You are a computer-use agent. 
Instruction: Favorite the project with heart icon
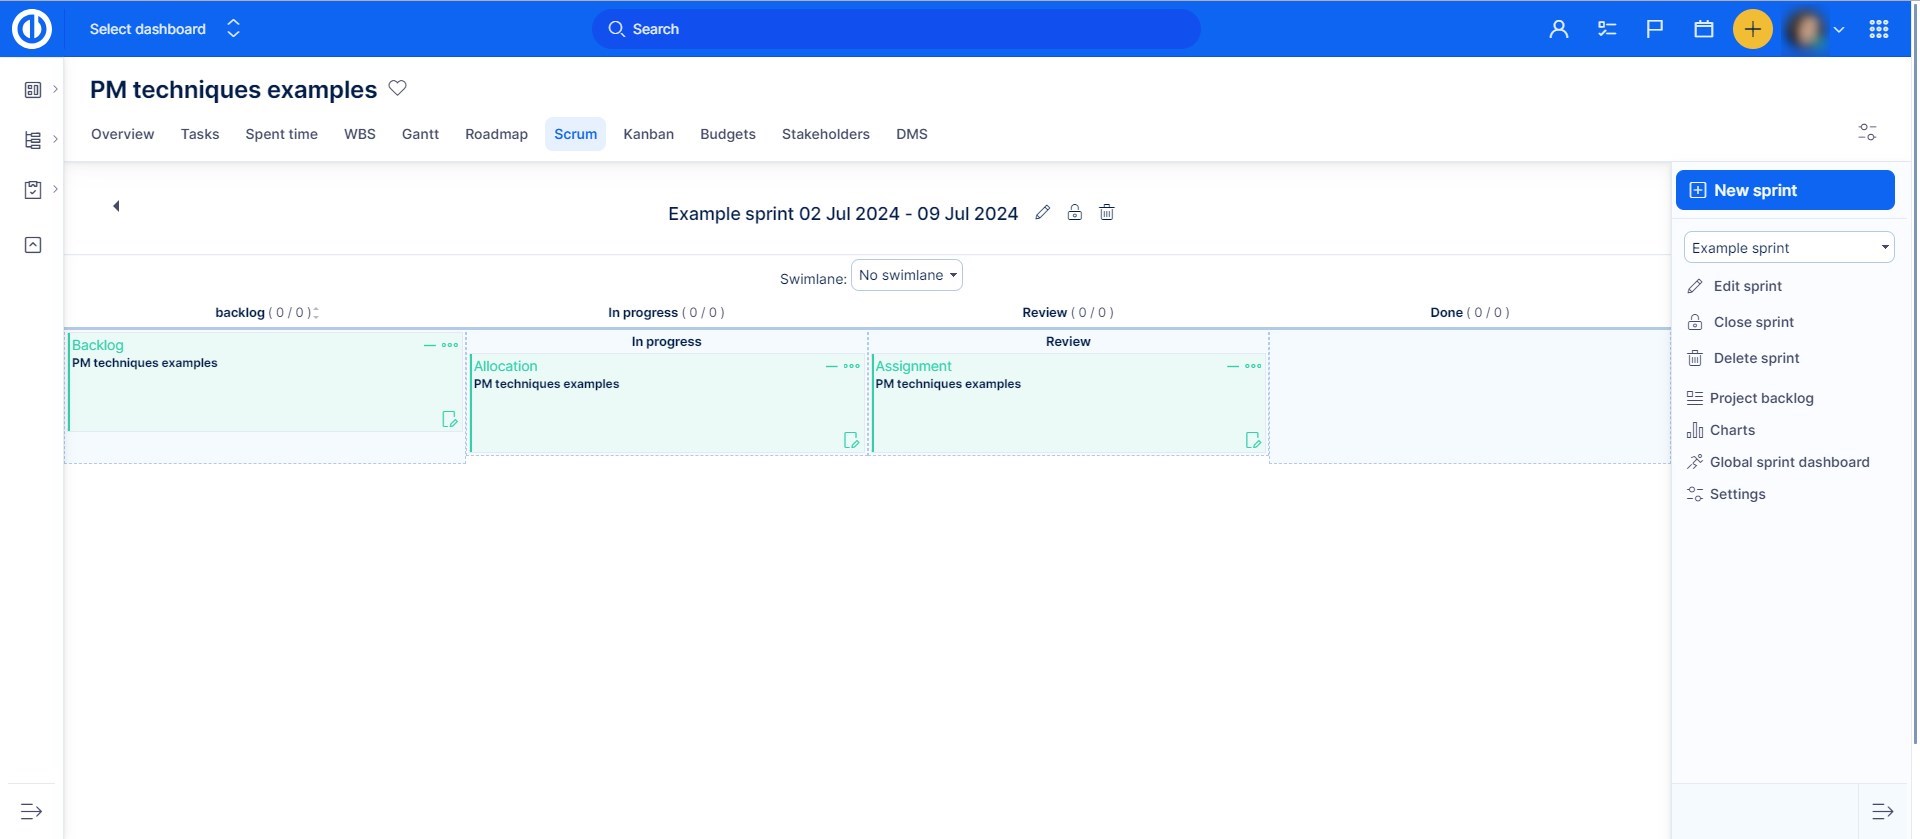pyautogui.click(x=397, y=88)
